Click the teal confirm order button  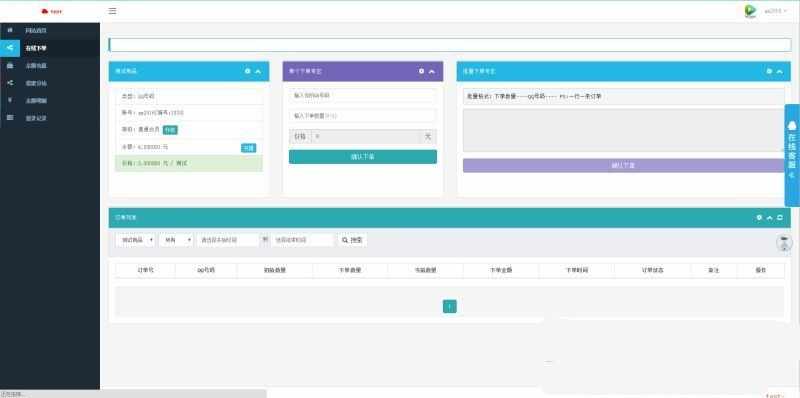click(x=363, y=157)
